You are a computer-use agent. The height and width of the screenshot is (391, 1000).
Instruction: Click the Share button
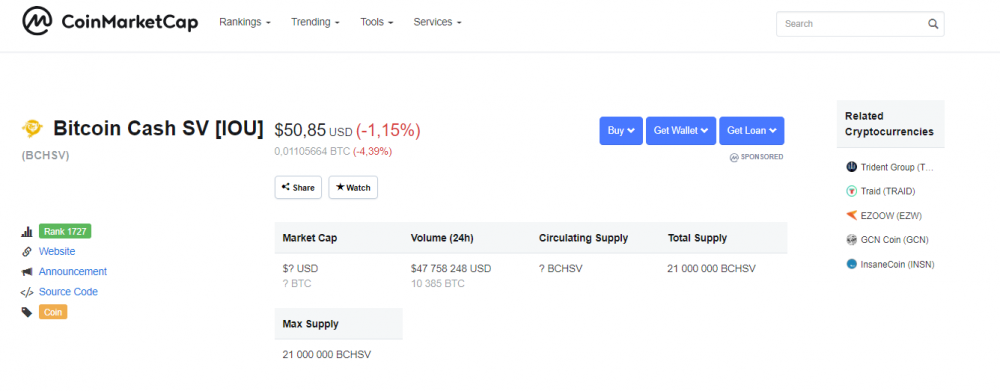298,188
